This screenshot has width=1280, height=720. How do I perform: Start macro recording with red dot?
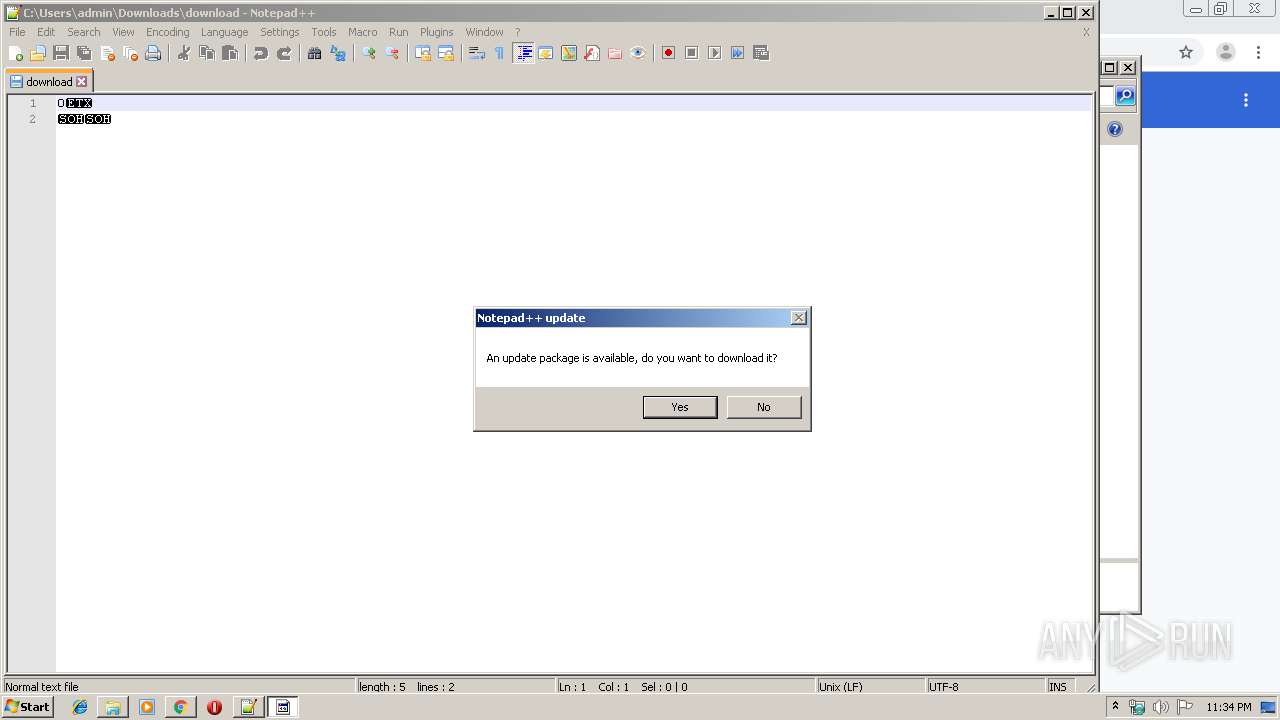[669, 53]
